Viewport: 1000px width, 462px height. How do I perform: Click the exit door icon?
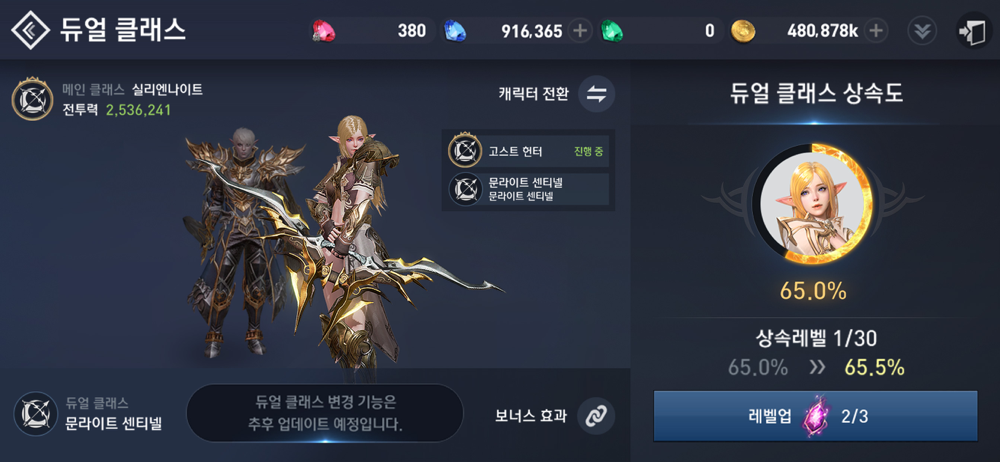coord(973,30)
